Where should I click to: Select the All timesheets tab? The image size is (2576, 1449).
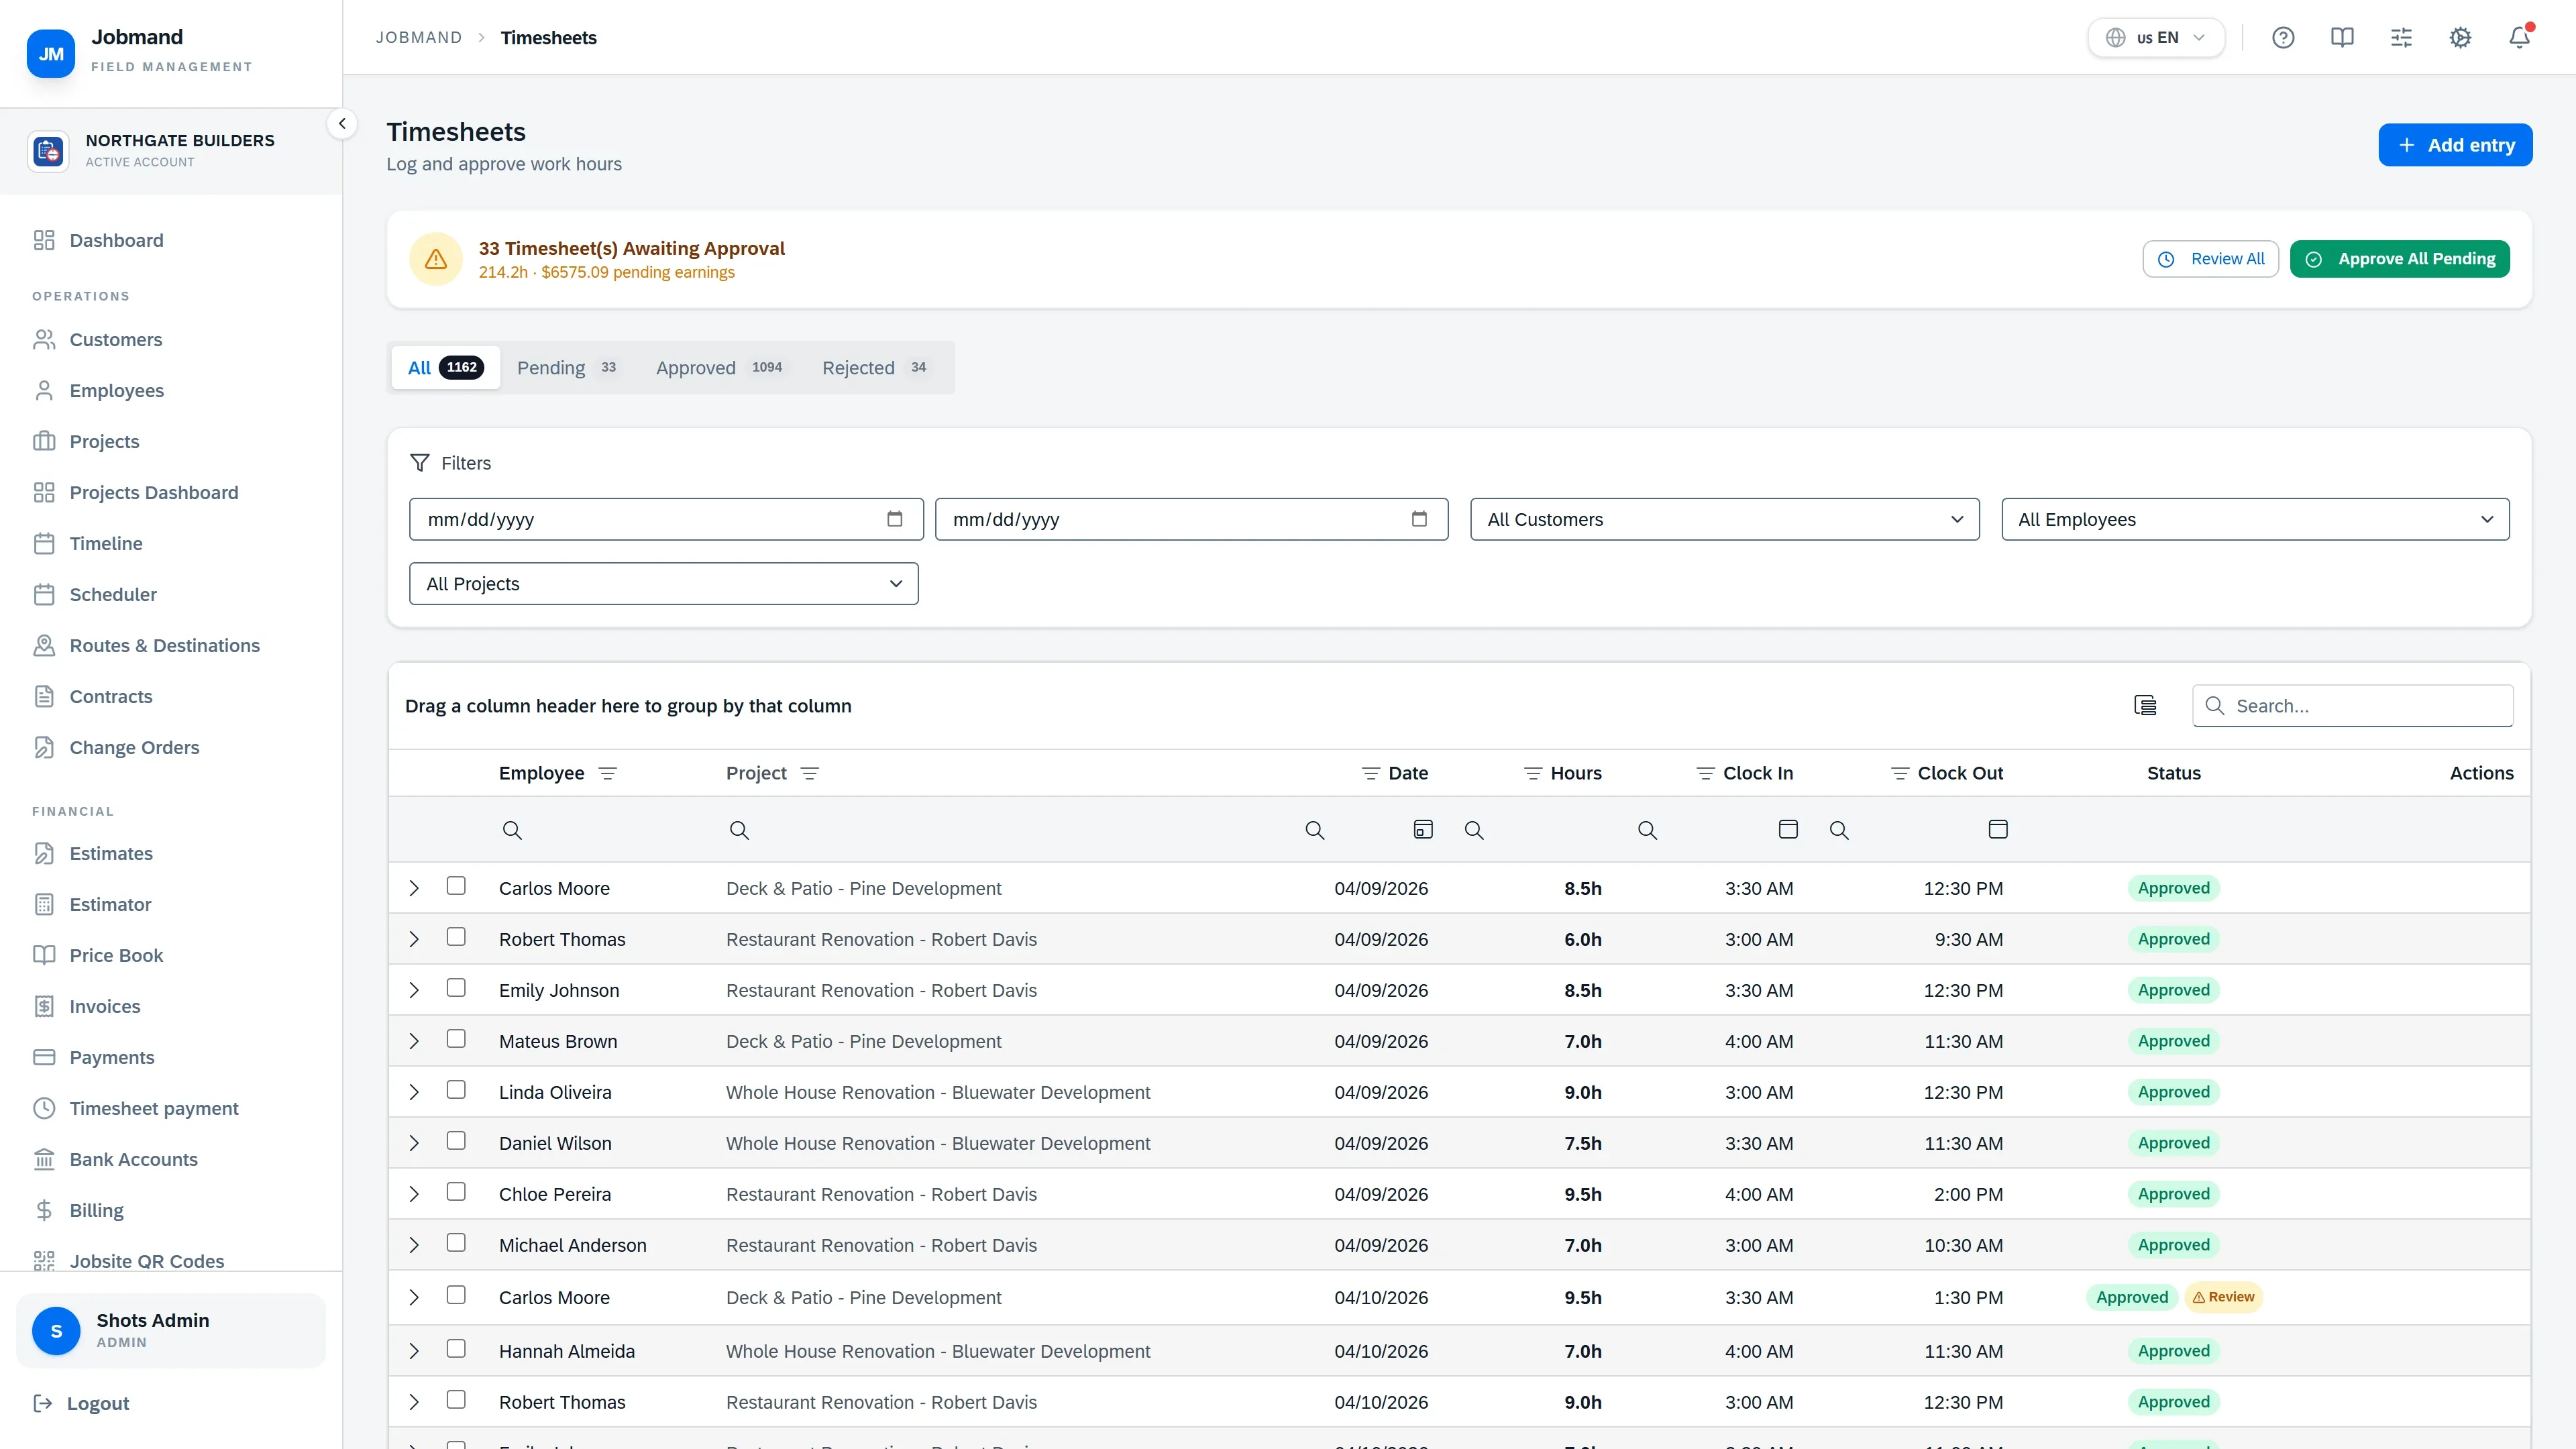pos(445,368)
